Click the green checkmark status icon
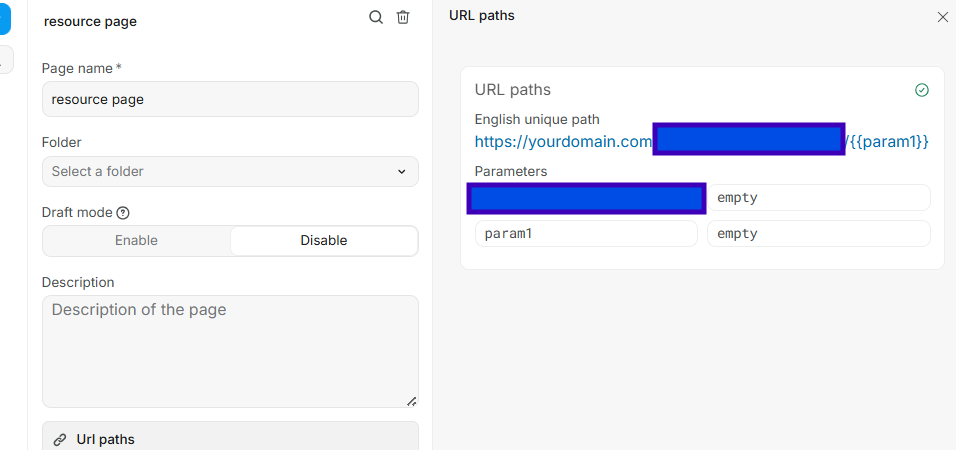Screen dimensions: 956x450 (x=922, y=90)
